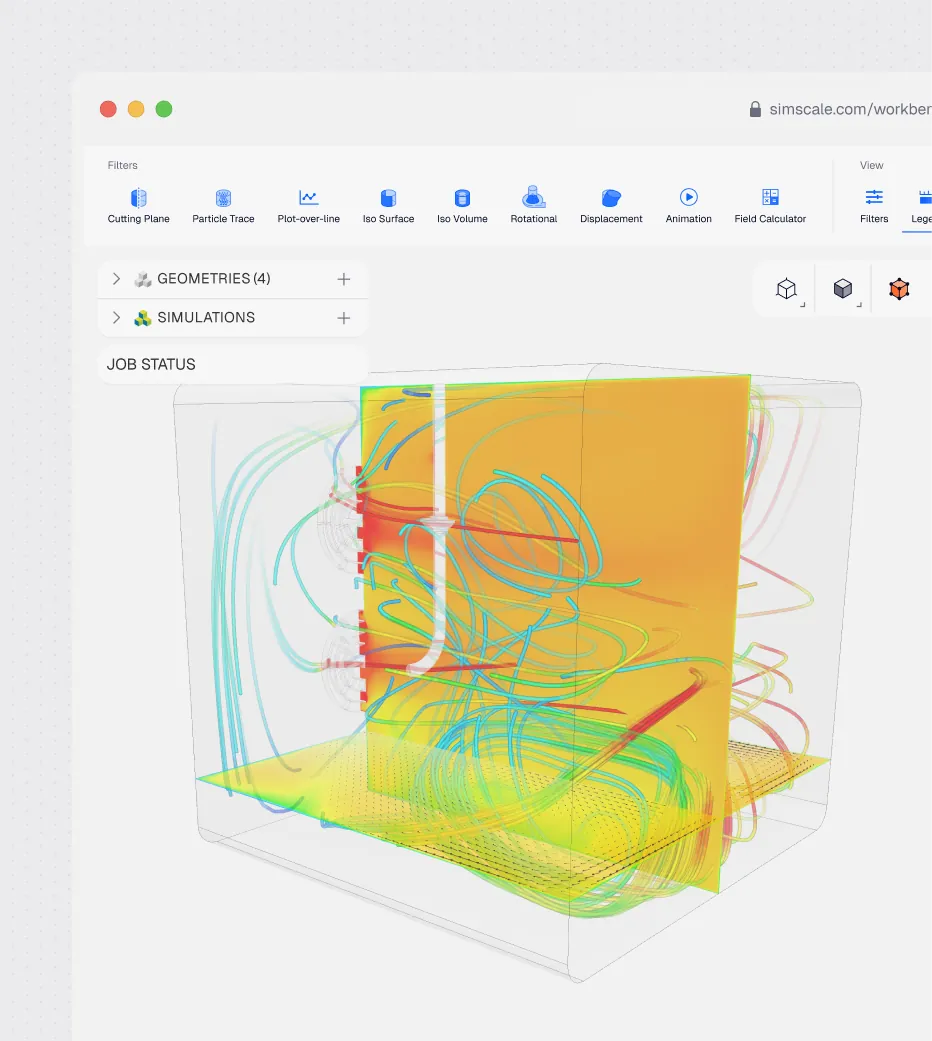
Task: Switch to the Legend view tab
Action: 921,206
